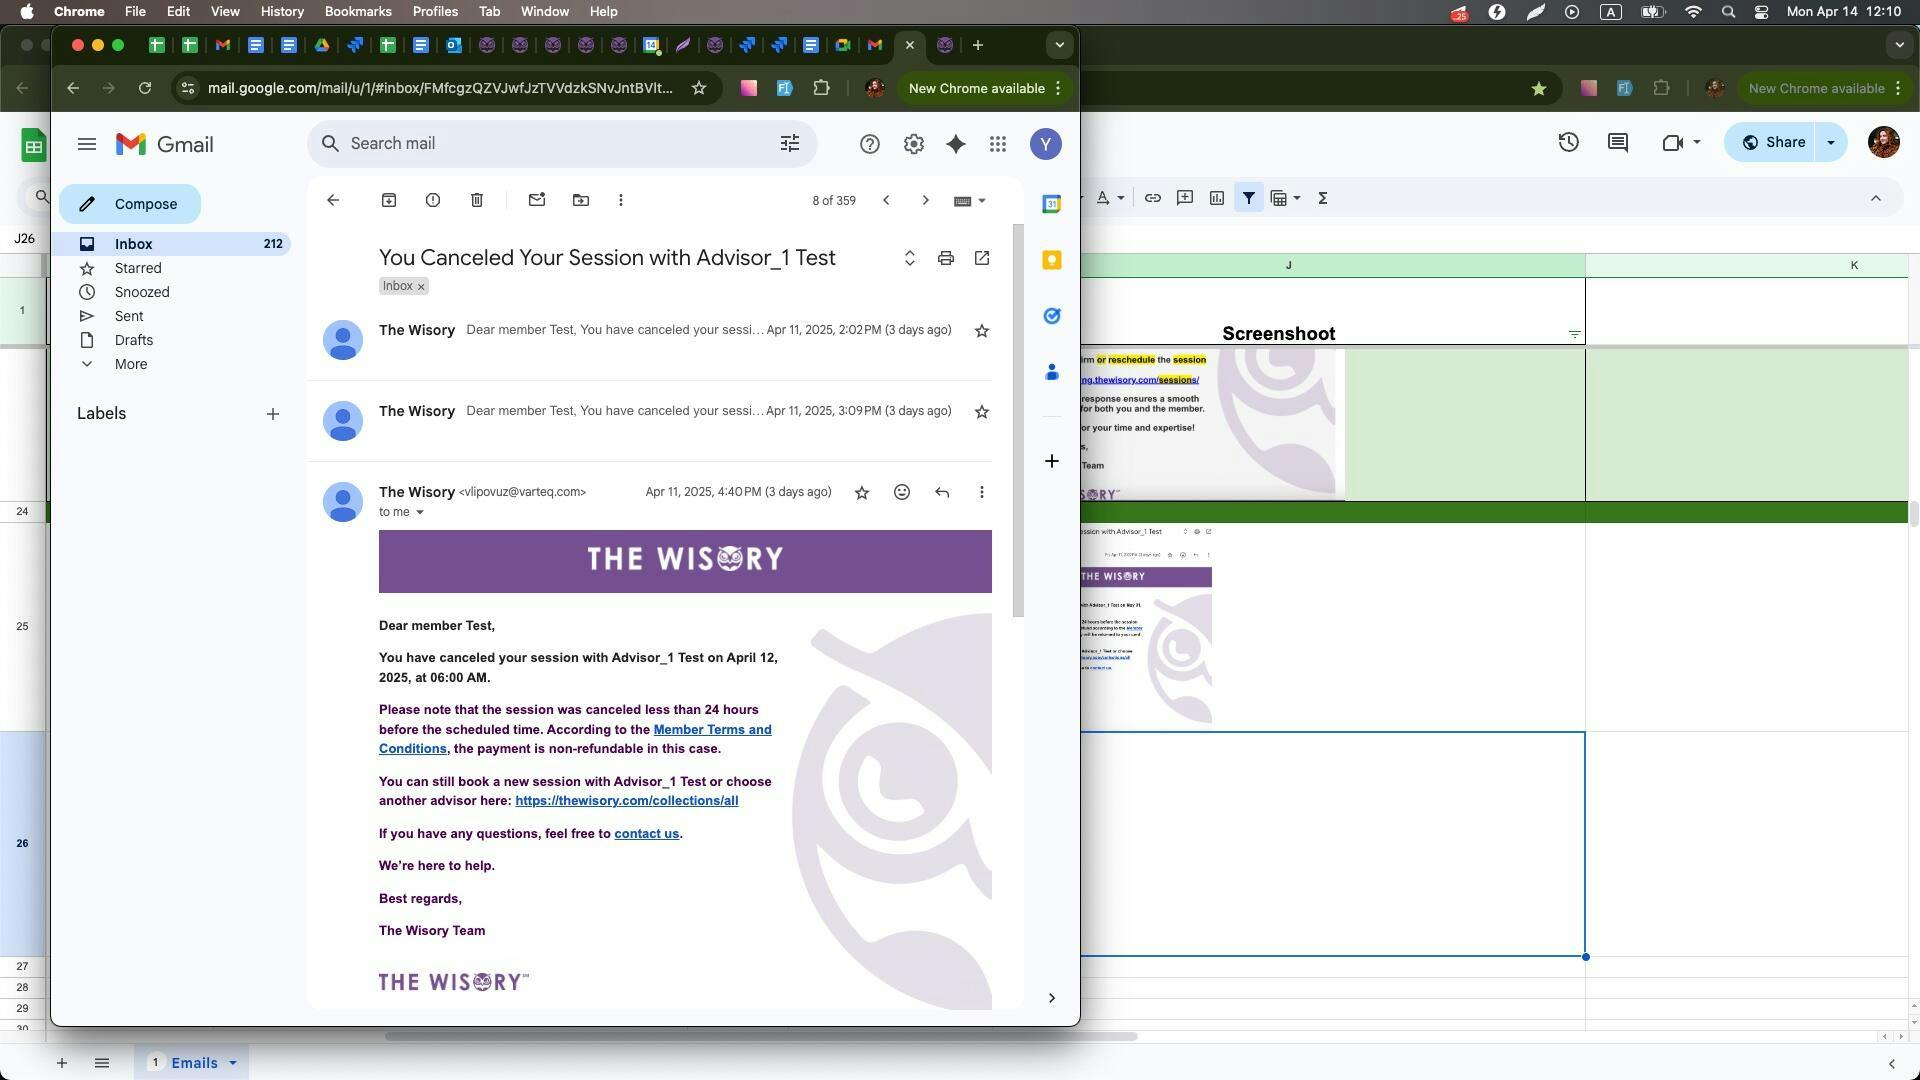The height and width of the screenshot is (1080, 1920).
Task: Open version history in Sheets window
Action: point(1569,142)
